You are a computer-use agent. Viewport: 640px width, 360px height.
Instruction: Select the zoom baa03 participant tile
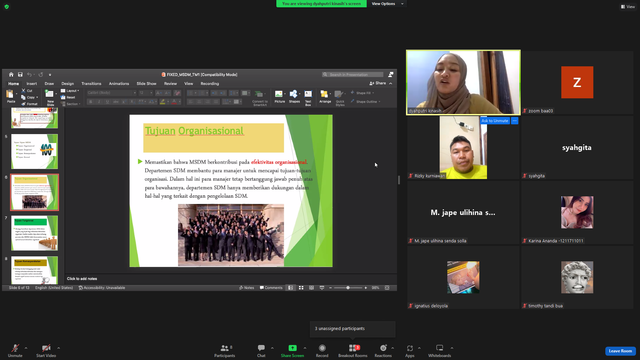coord(577,82)
